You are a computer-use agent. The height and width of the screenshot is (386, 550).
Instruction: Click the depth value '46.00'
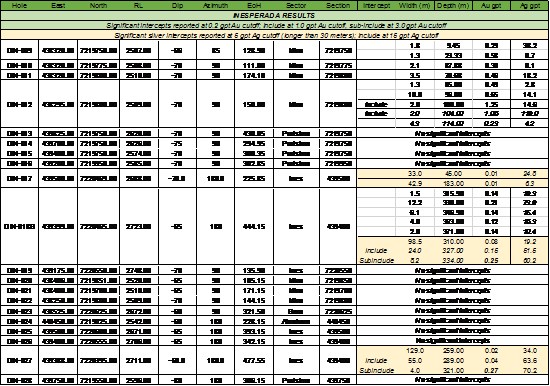(x=453, y=173)
